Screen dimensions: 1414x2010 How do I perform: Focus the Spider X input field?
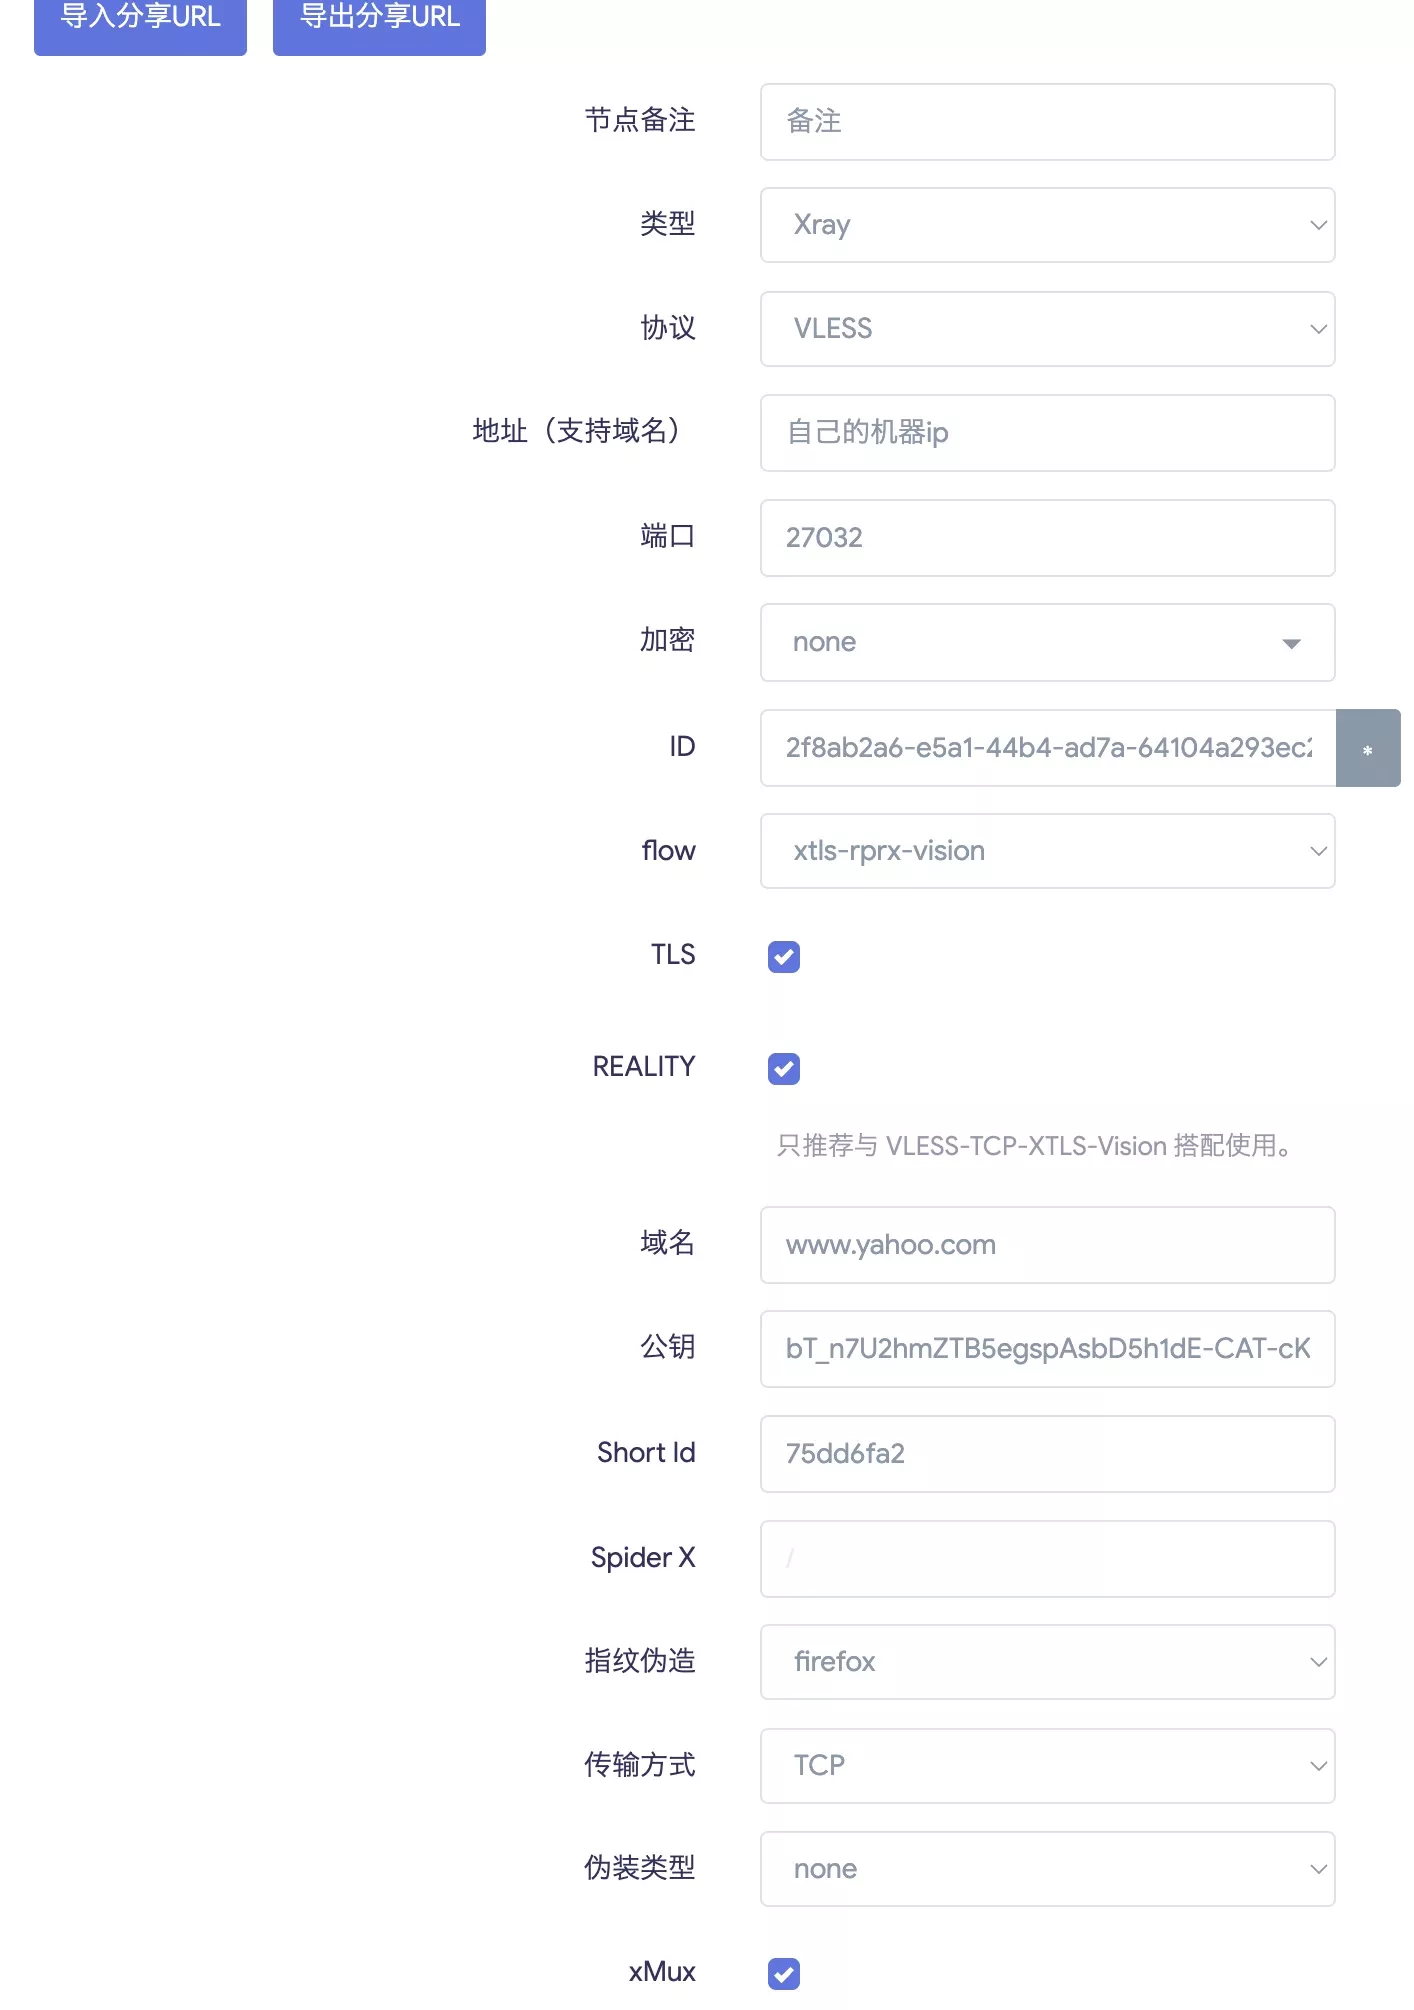1047,1559
